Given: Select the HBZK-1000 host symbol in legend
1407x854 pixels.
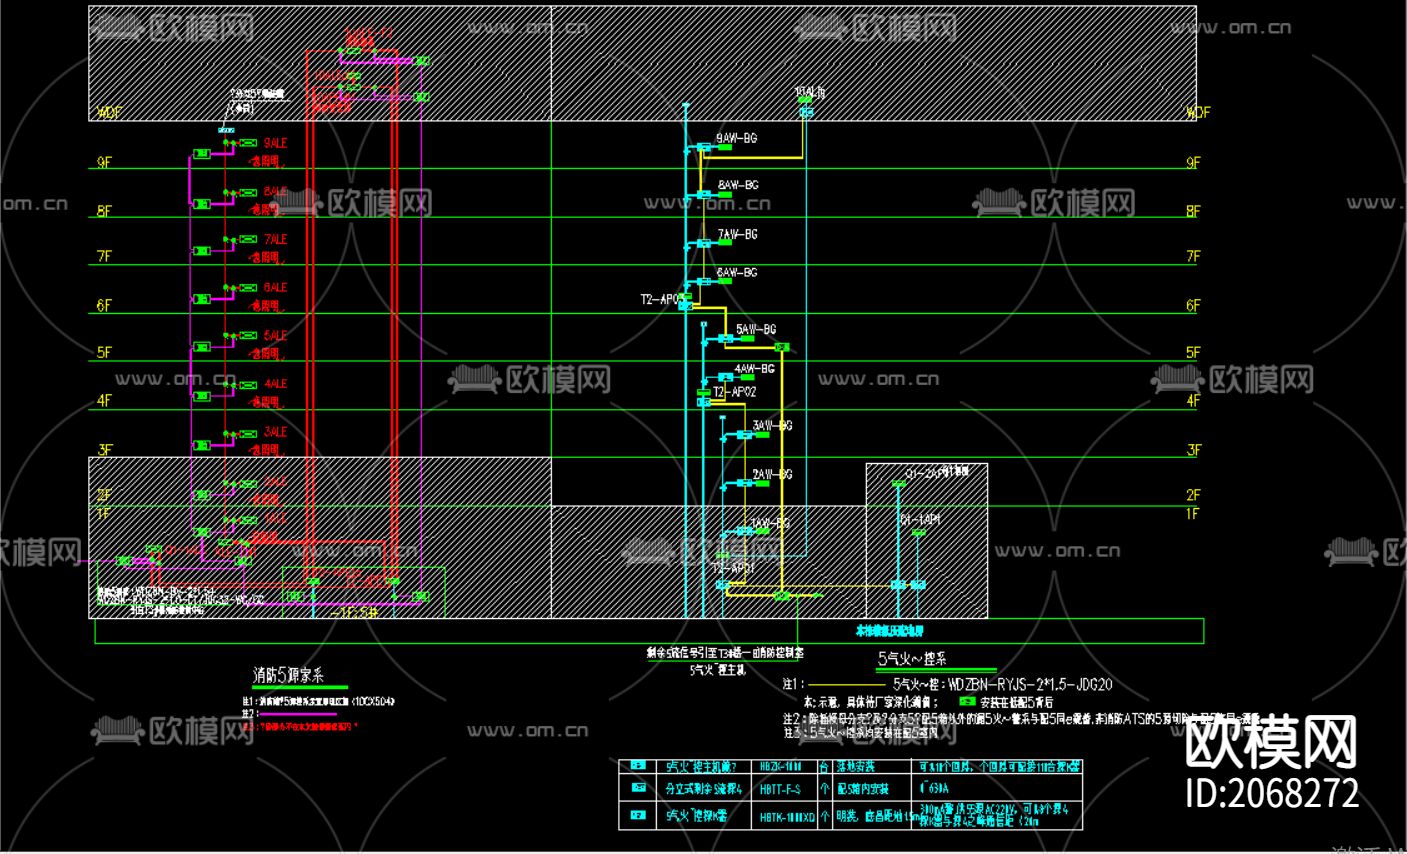Looking at the screenshot, I should (638, 766).
